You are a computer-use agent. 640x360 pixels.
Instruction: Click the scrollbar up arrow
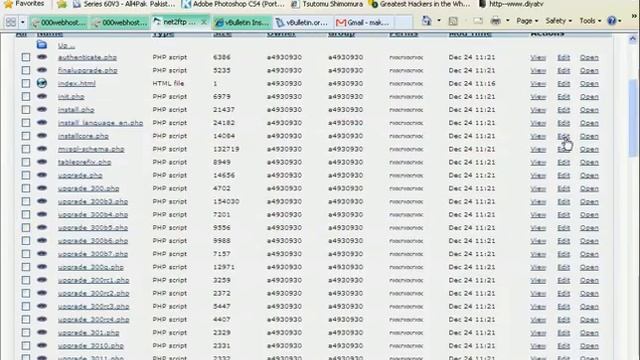click(x=633, y=39)
